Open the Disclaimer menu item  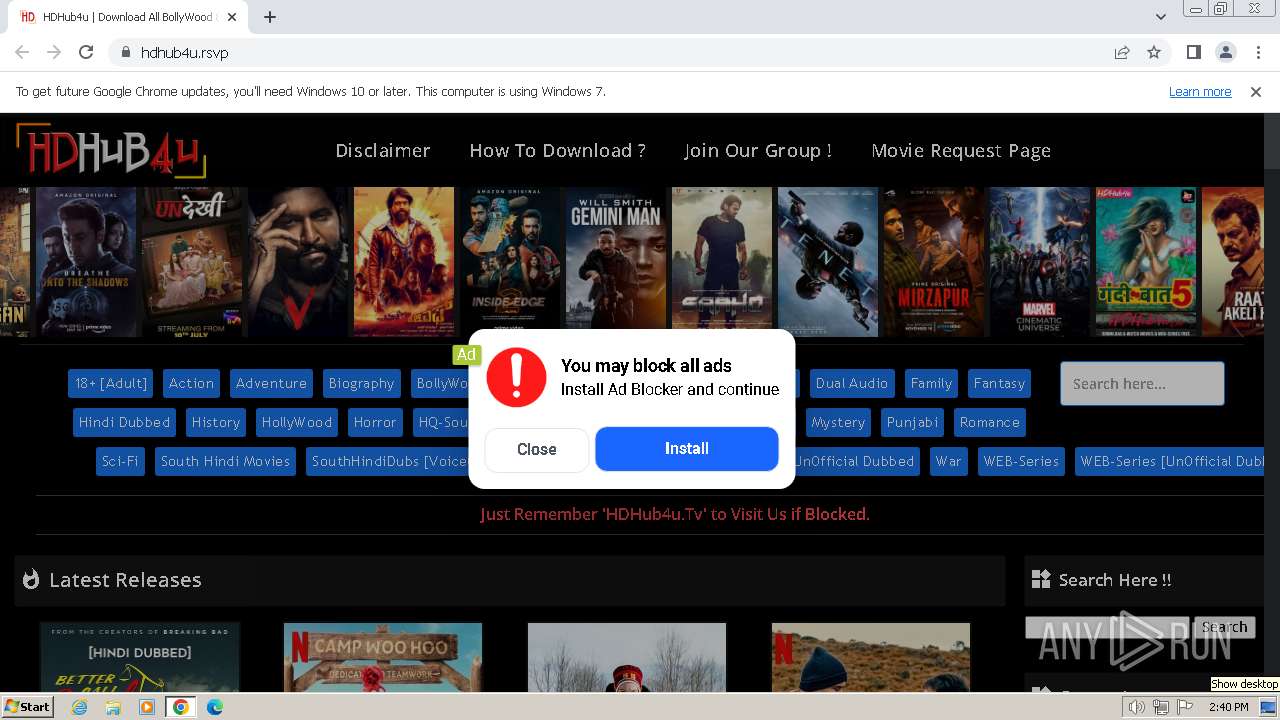(383, 151)
